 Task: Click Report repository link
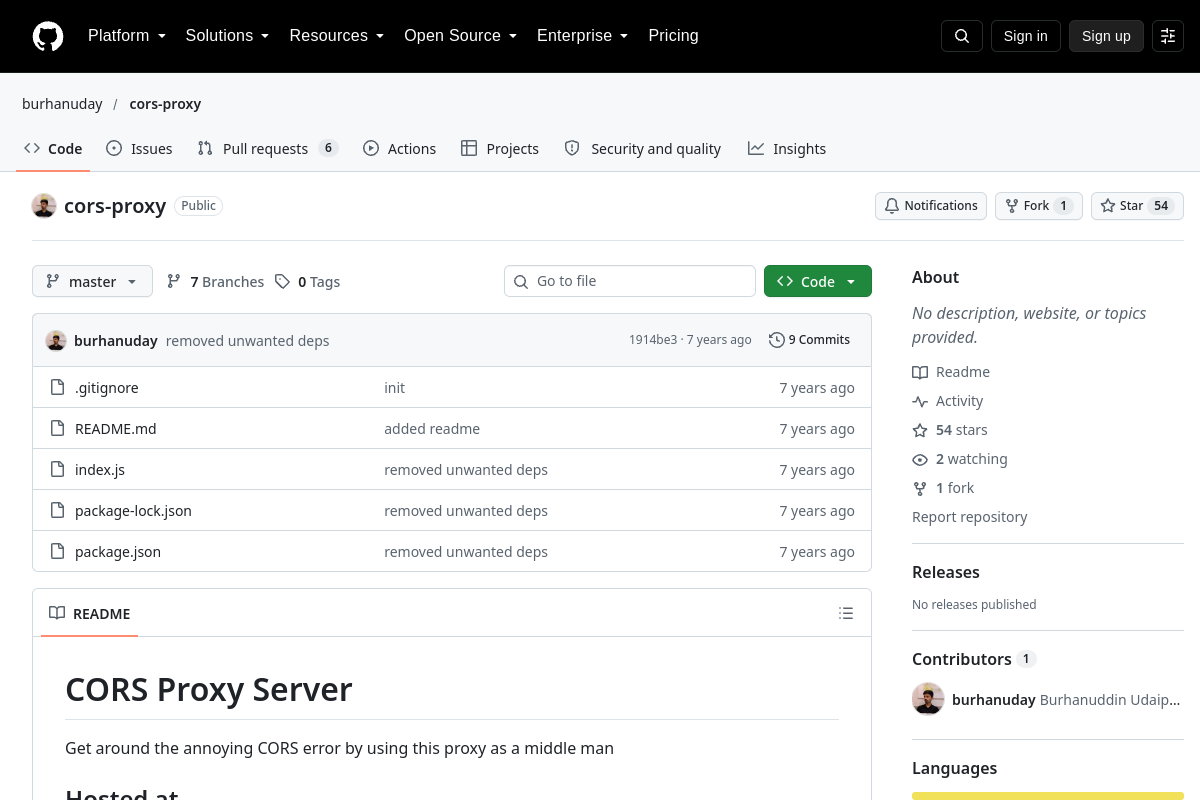pyautogui.click(x=970, y=517)
